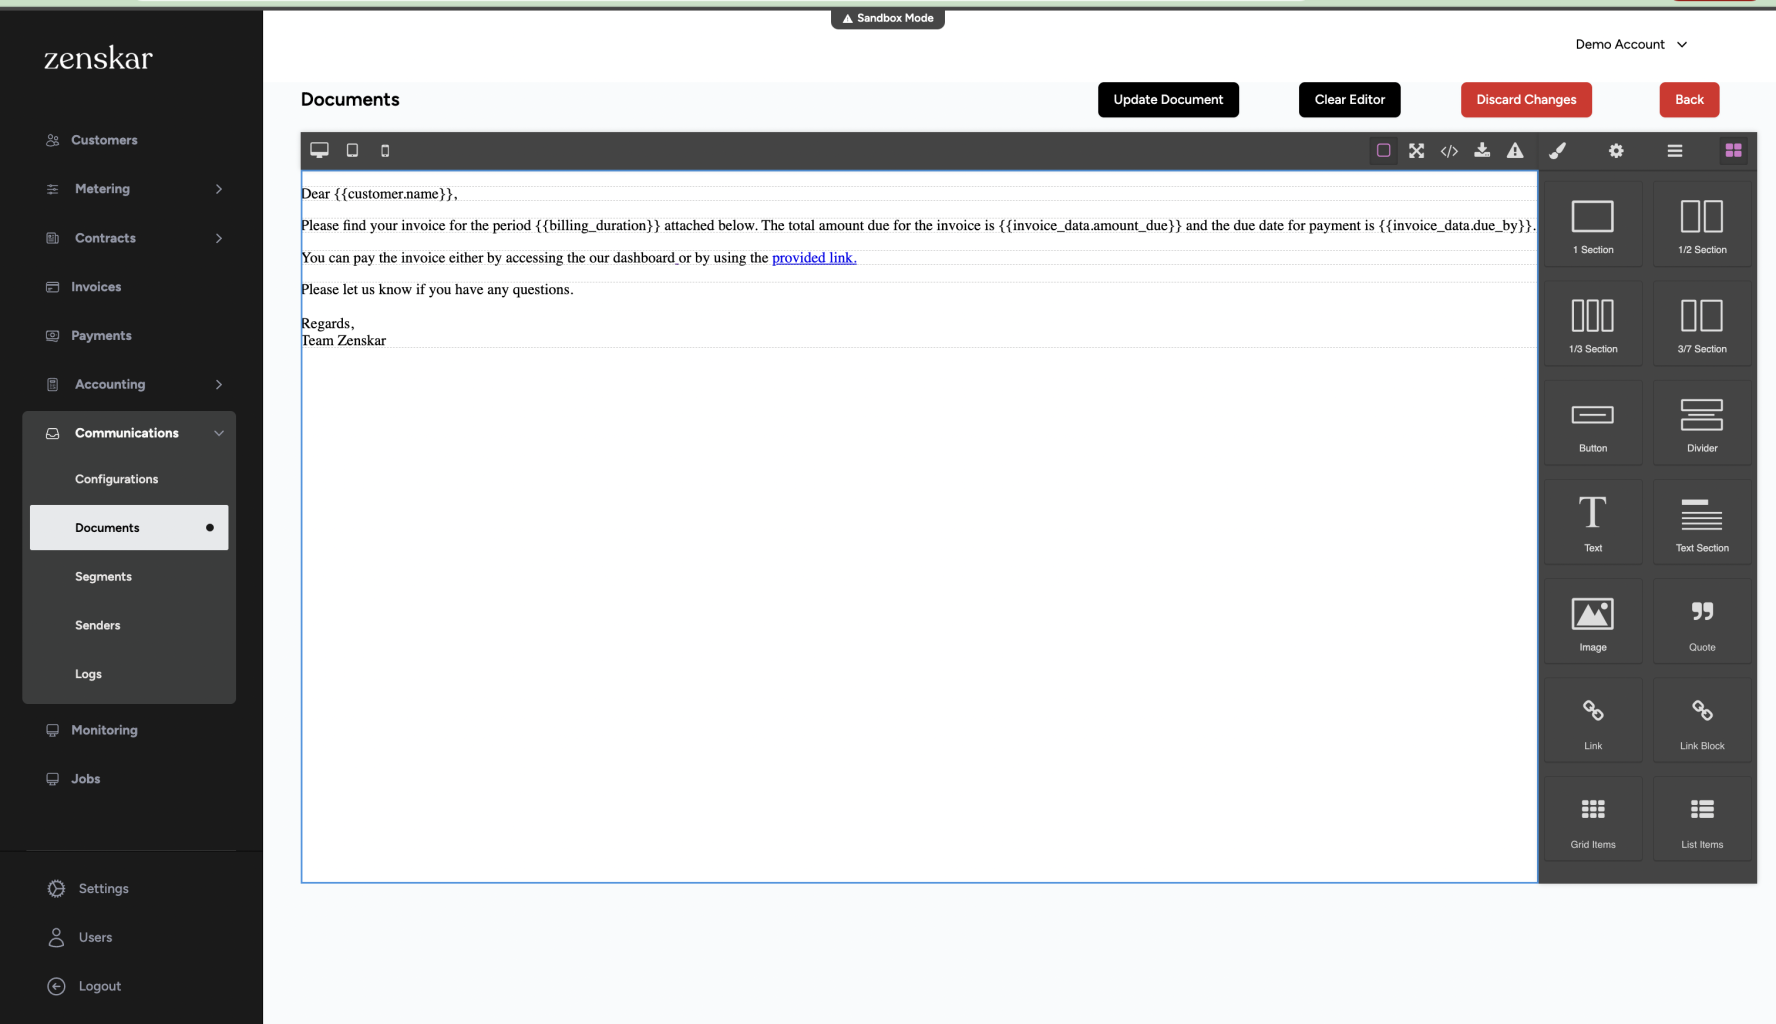Go to Configurations submenu item
Viewport: 1776px width, 1024px height.
pos(116,479)
